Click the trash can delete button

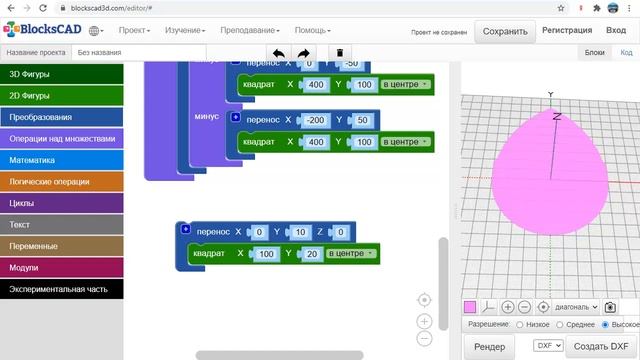click(x=340, y=53)
